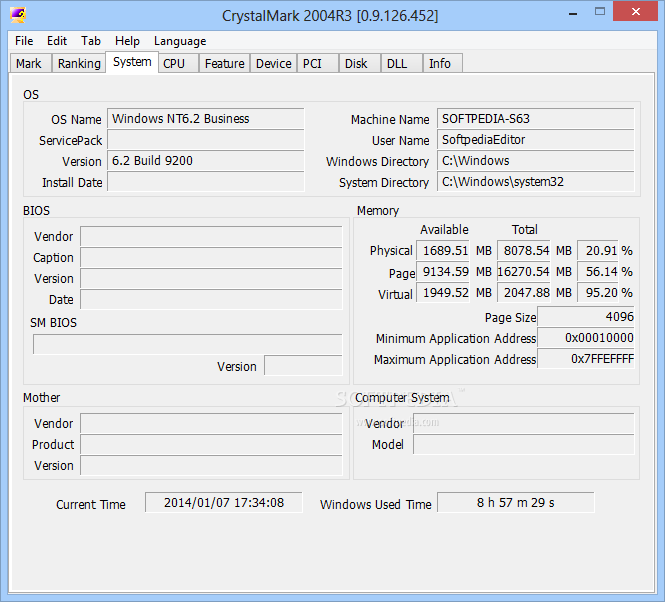Screen dimensions: 665x602
Task: Click the empty Install Date field
Action: 206,182
